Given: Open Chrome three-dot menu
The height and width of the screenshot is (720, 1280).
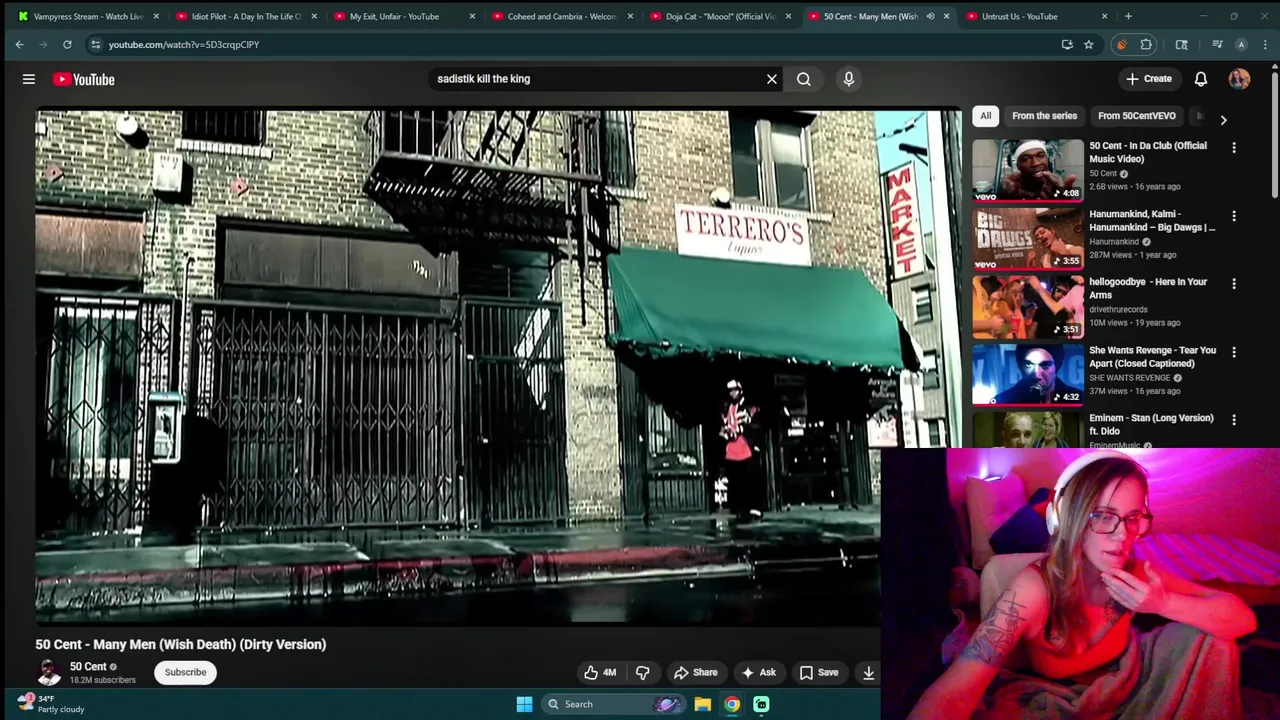Looking at the screenshot, I should click(1266, 44).
